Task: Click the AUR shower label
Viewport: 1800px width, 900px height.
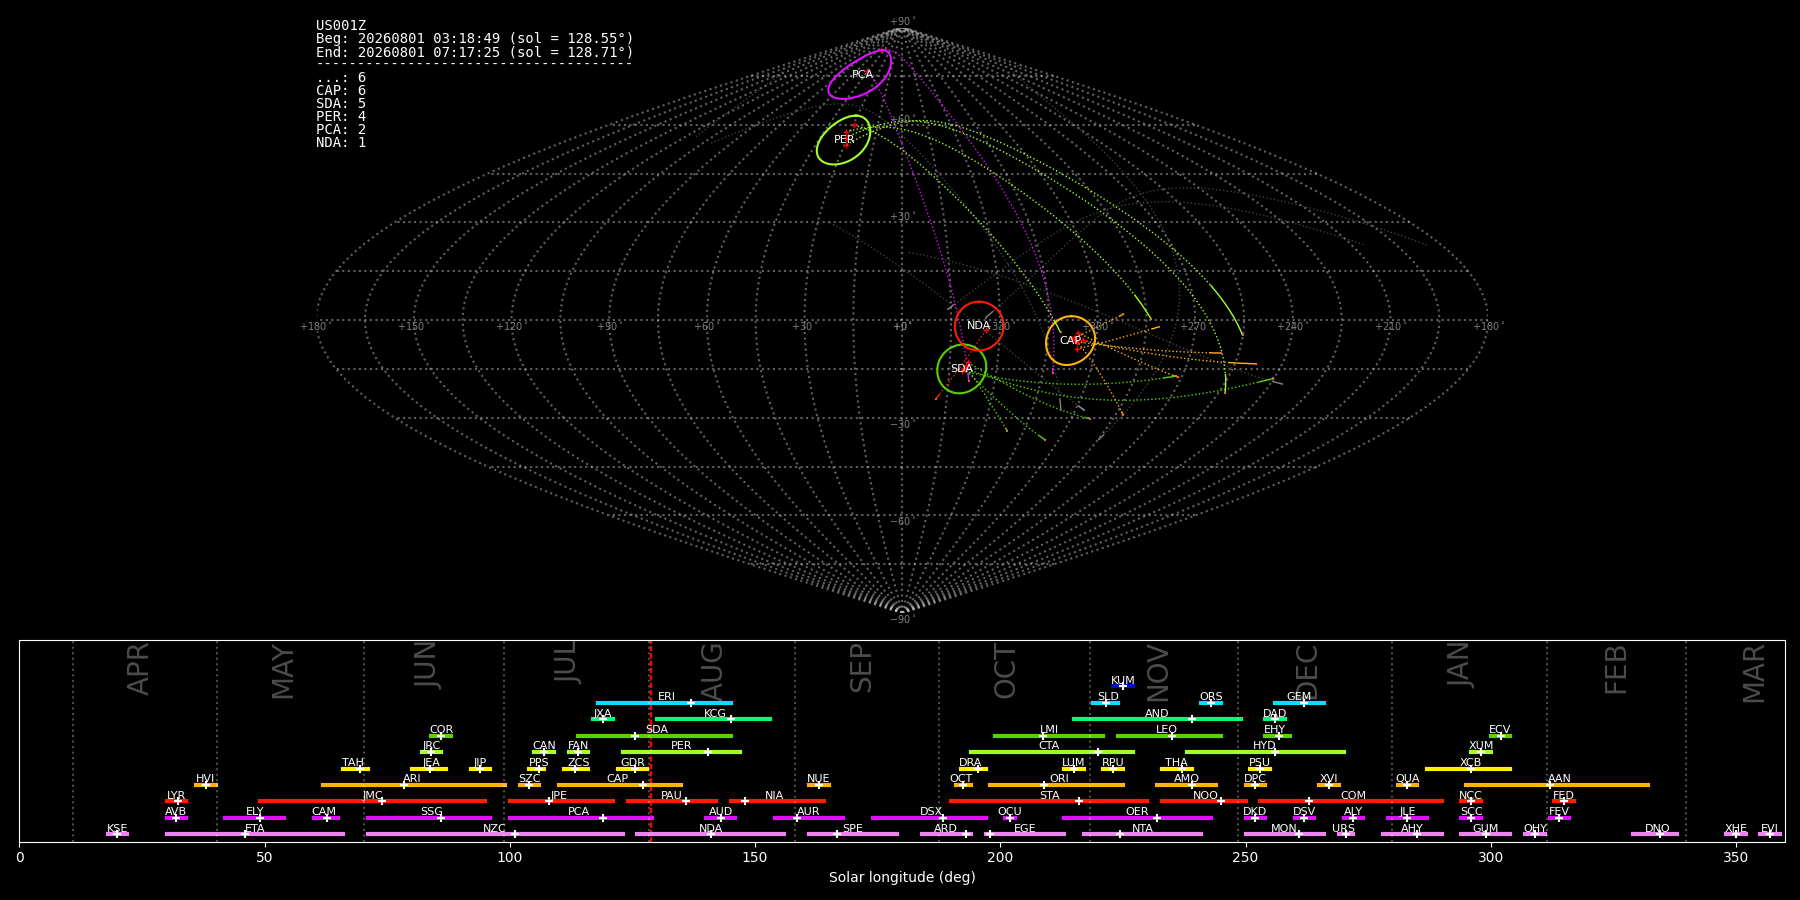Action: point(808,811)
